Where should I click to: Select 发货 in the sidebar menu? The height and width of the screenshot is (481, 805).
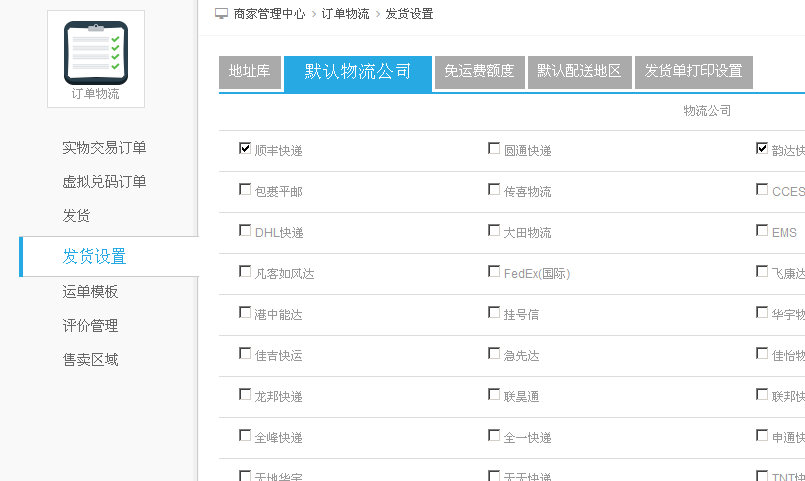click(76, 216)
